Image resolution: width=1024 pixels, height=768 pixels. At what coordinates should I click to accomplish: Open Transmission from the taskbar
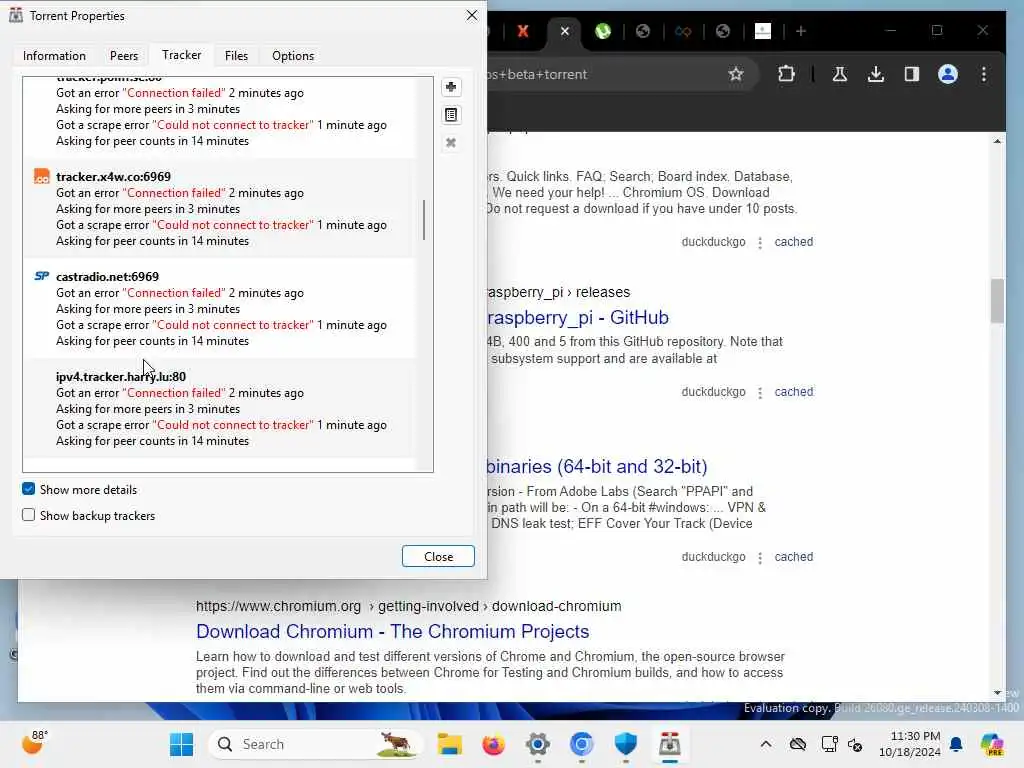pyautogui.click(x=669, y=744)
